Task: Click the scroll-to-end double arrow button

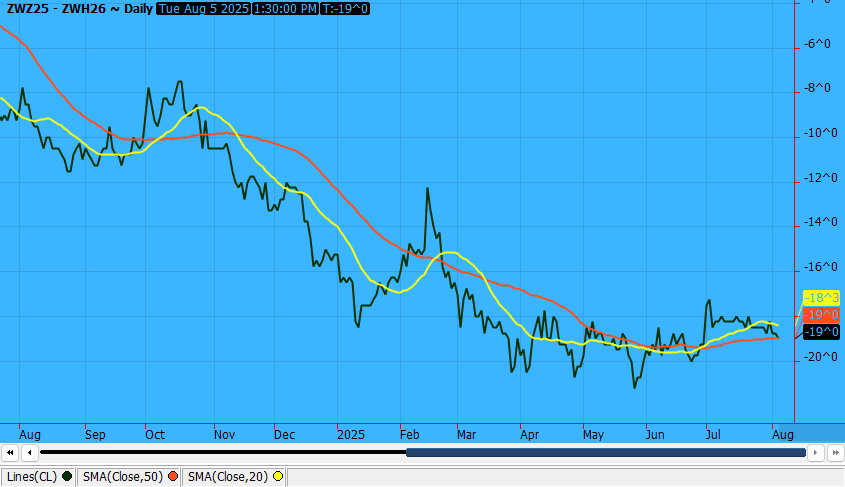Action: (x=834, y=453)
